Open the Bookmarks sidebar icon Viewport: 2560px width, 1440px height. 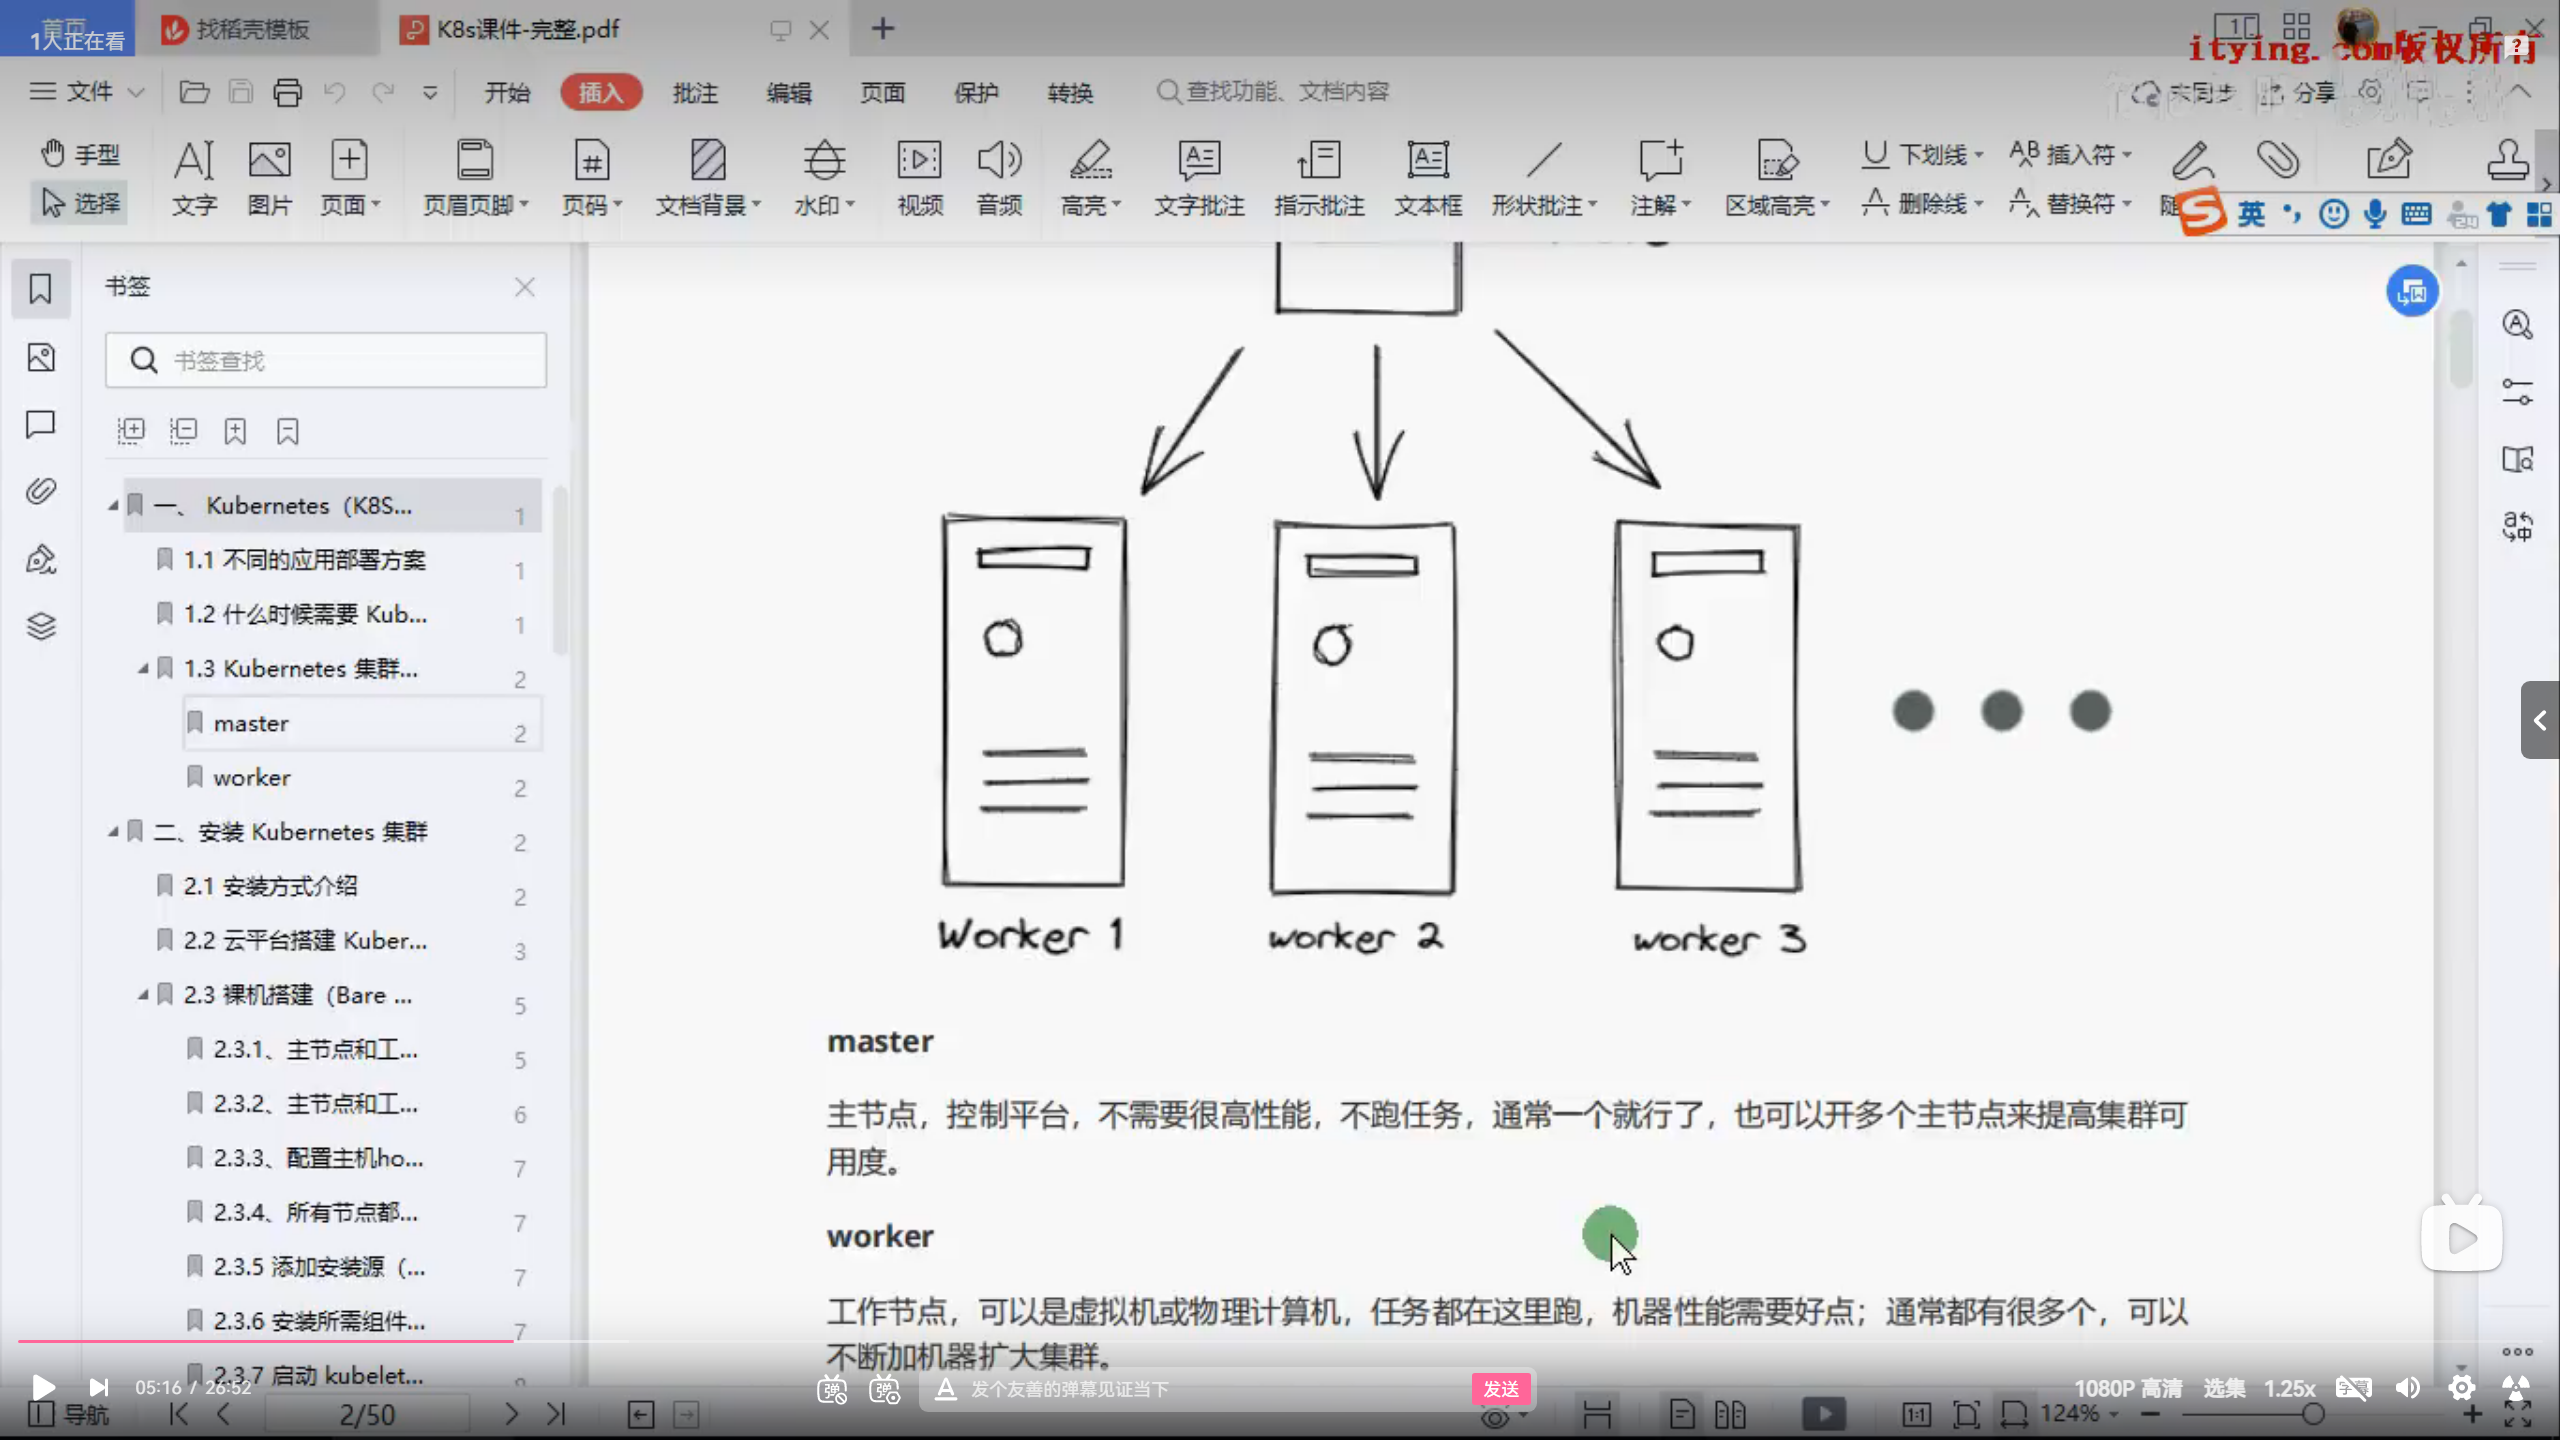pos(40,289)
